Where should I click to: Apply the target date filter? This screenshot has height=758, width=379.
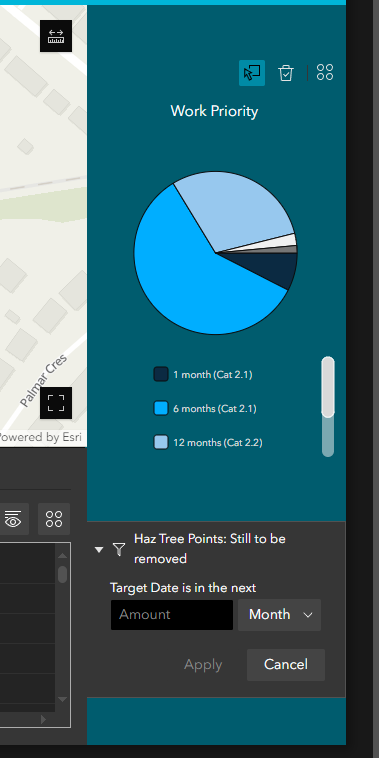pos(203,665)
